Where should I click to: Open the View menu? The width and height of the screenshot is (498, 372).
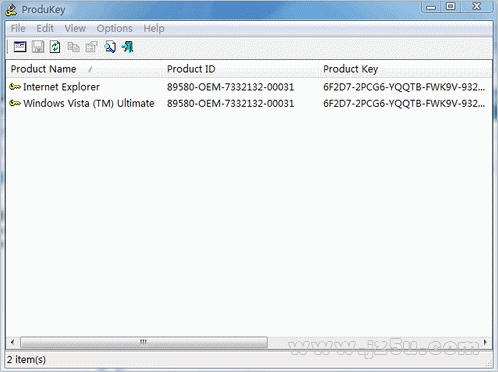(x=75, y=28)
